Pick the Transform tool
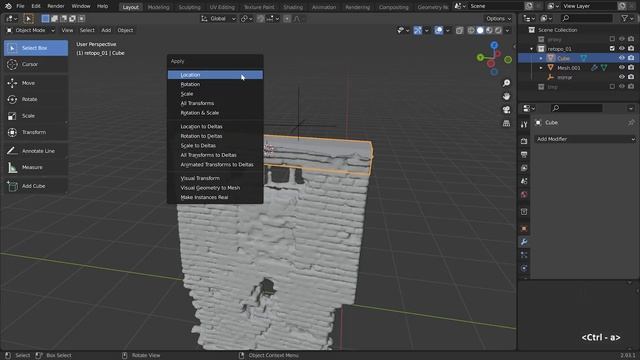 coord(36,132)
